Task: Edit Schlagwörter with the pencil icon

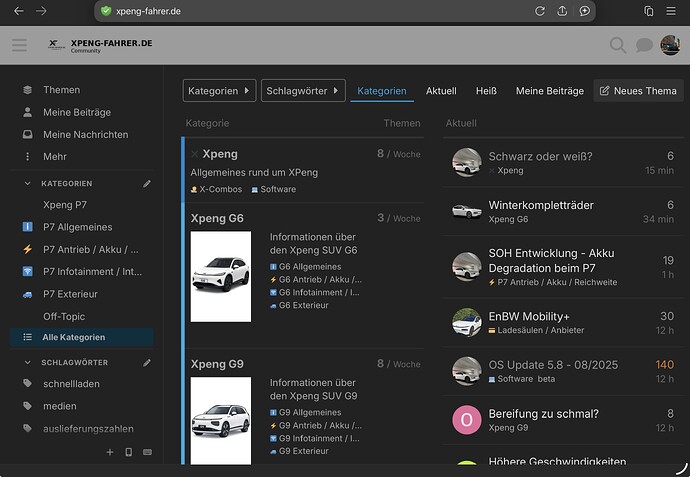Action: pyautogui.click(x=147, y=362)
